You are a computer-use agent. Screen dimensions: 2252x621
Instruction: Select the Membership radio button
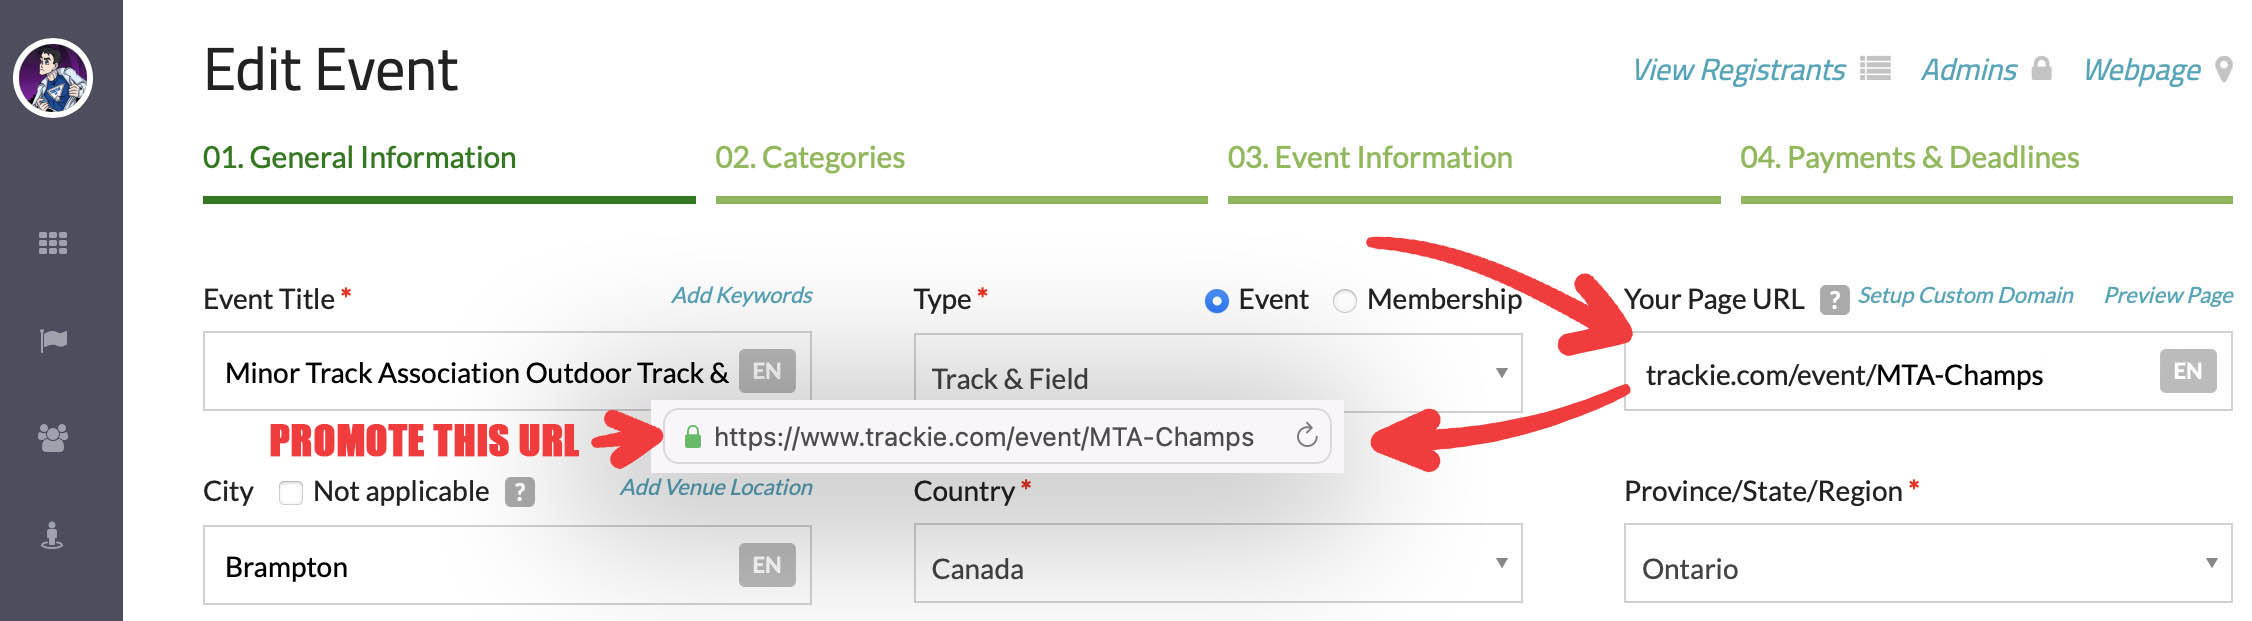pyautogui.click(x=1345, y=300)
